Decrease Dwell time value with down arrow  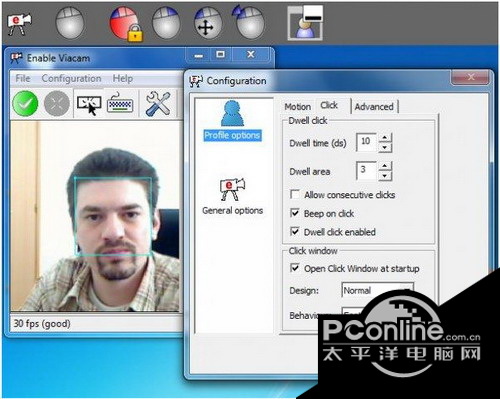tap(385, 147)
